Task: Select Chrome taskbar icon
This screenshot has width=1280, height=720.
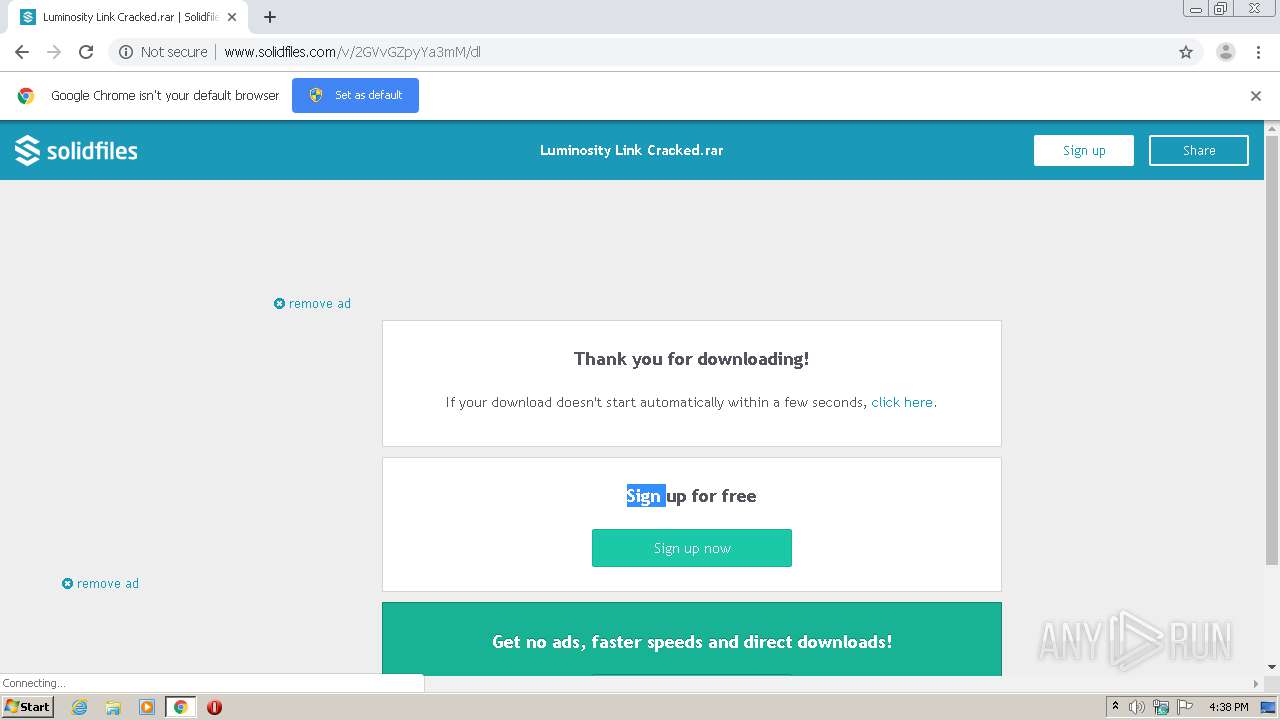Action: tap(181, 707)
